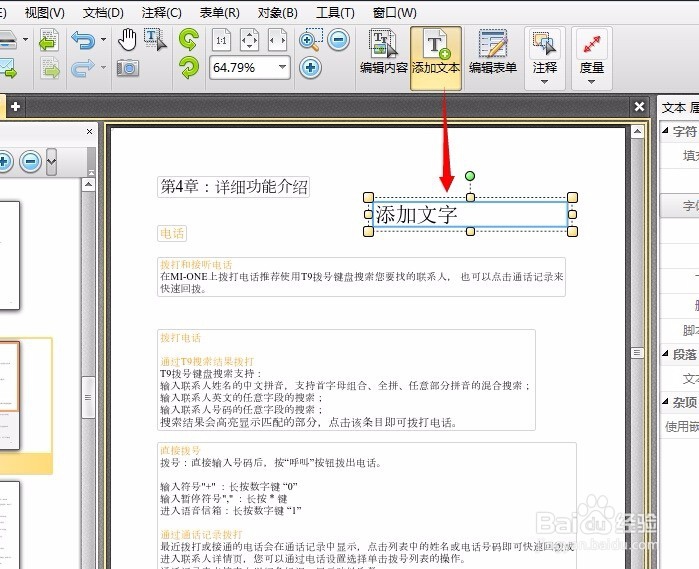Collapse the 杂项 properties section
This screenshot has height=569, width=699.
(666, 401)
